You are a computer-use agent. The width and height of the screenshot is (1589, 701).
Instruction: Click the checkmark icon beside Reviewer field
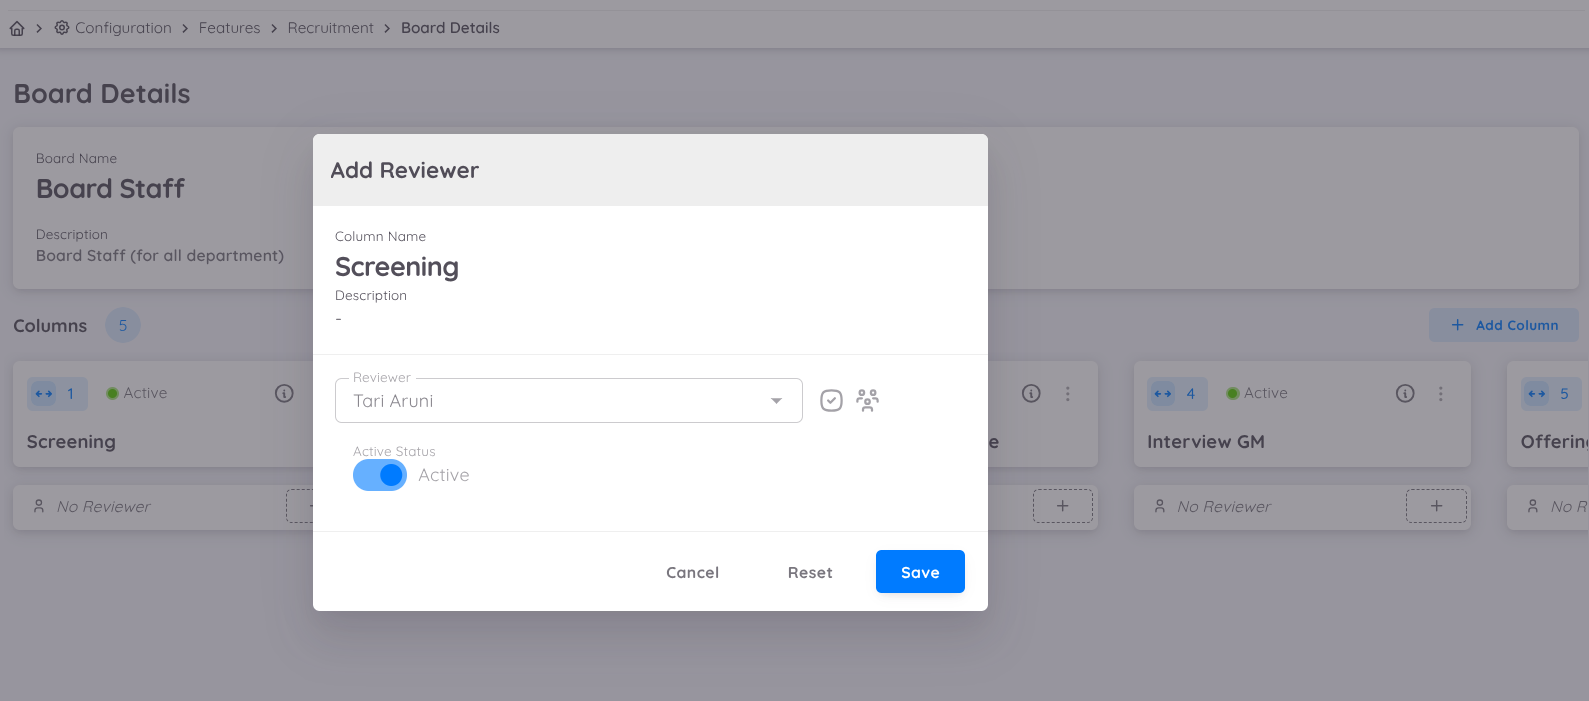831,401
